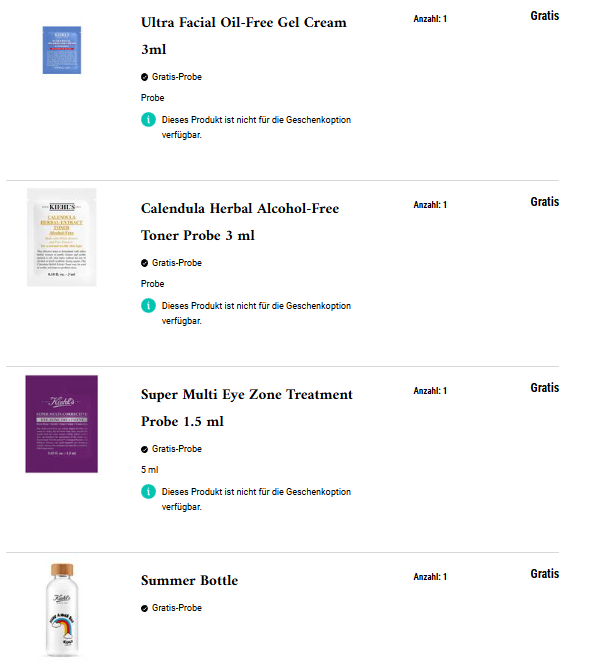
Task: Click the teal info icon under Calendula Toner
Action: pyautogui.click(x=148, y=306)
